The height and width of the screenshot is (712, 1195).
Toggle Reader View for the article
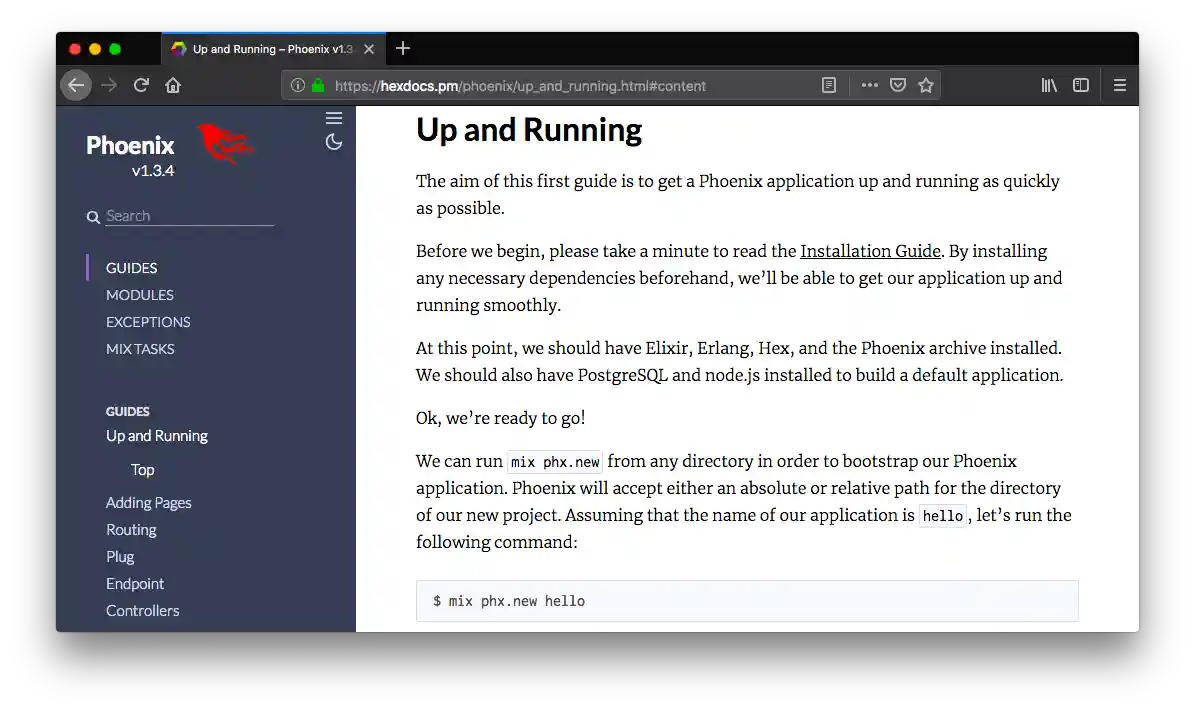click(x=829, y=85)
